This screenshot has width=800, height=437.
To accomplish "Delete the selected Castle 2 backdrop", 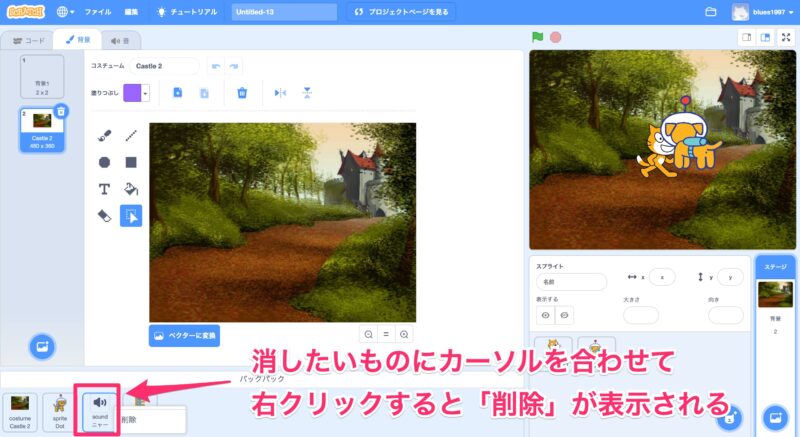I will [x=61, y=112].
